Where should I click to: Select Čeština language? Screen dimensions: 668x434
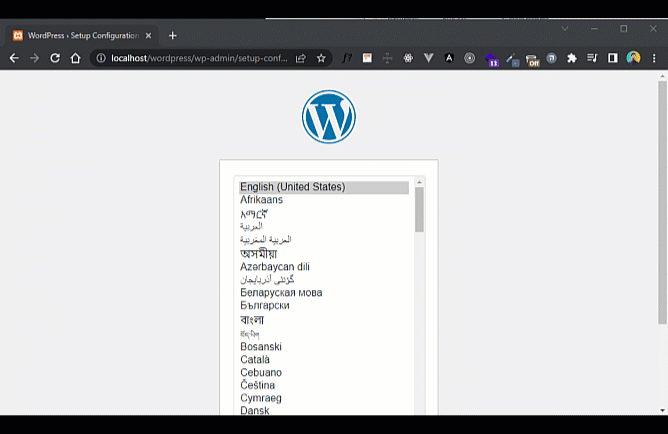point(324,385)
